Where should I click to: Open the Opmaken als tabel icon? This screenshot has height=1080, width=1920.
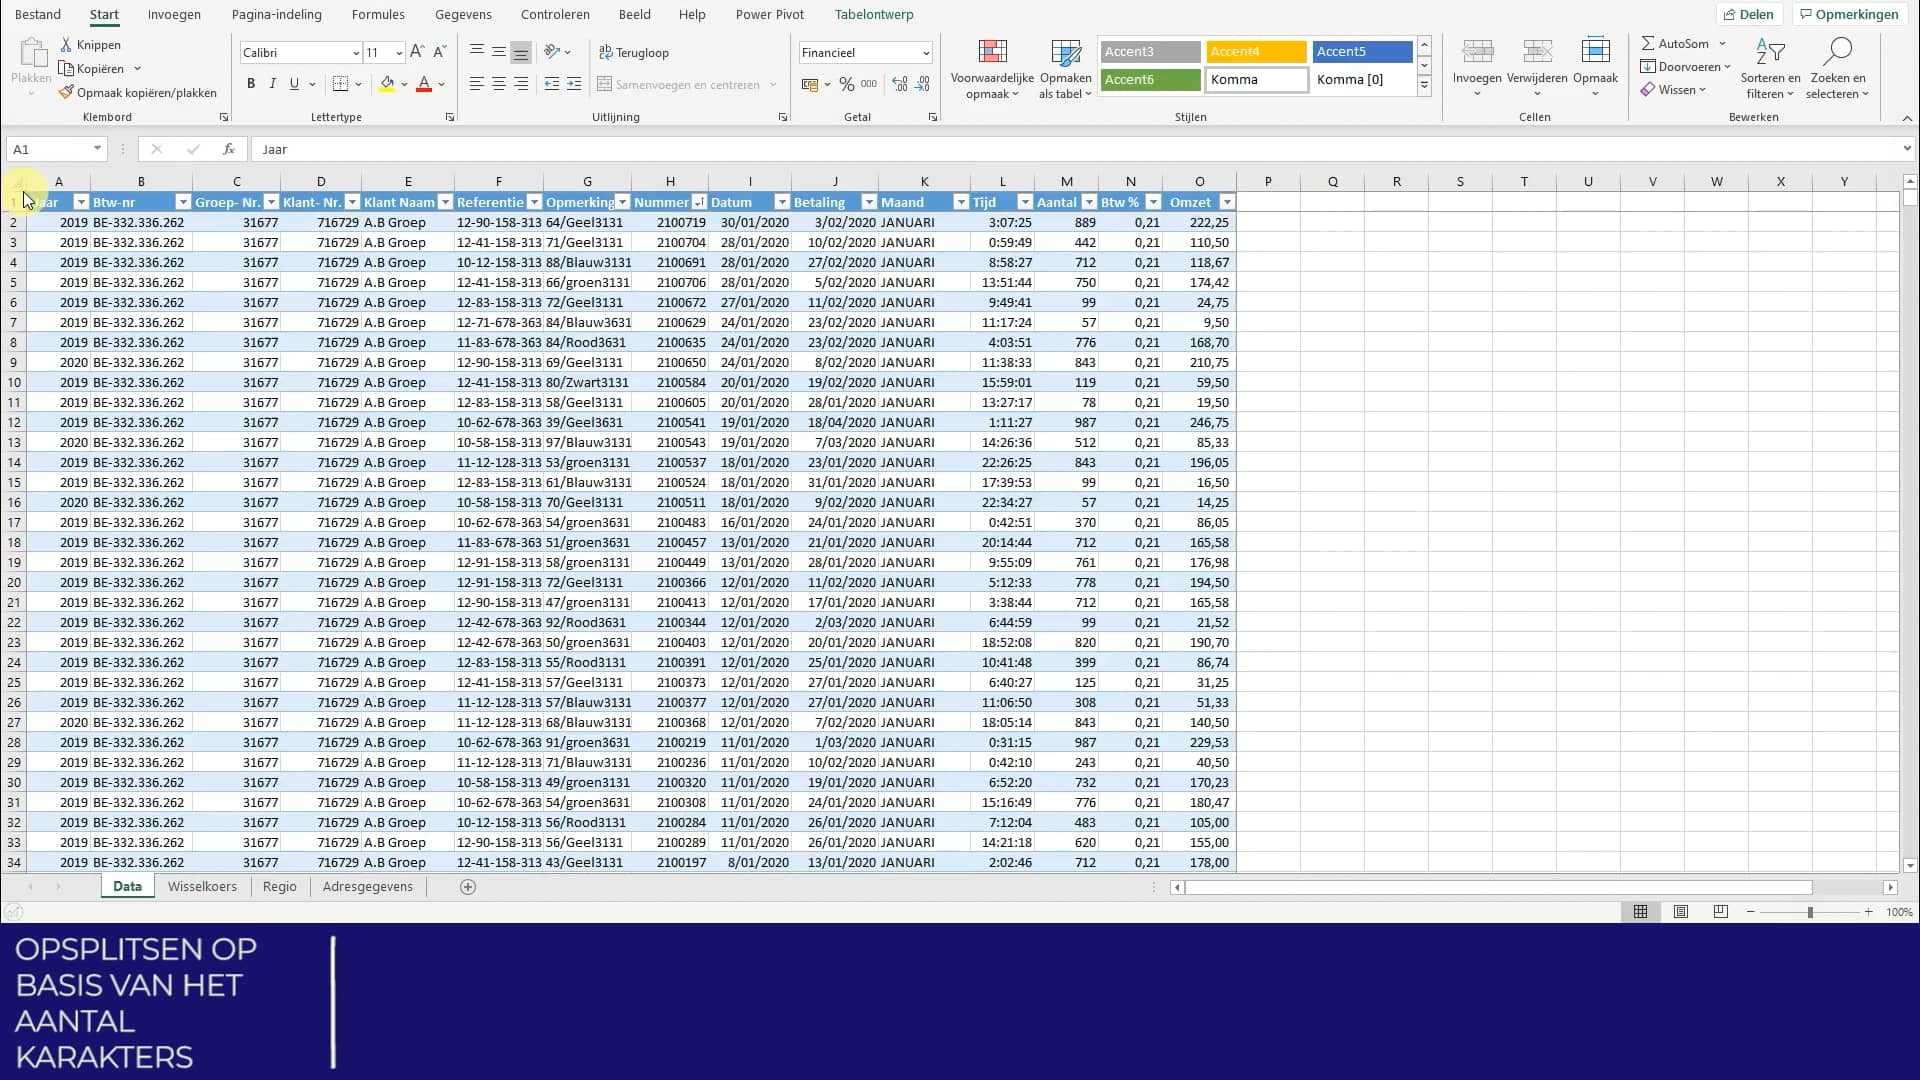[1065, 52]
